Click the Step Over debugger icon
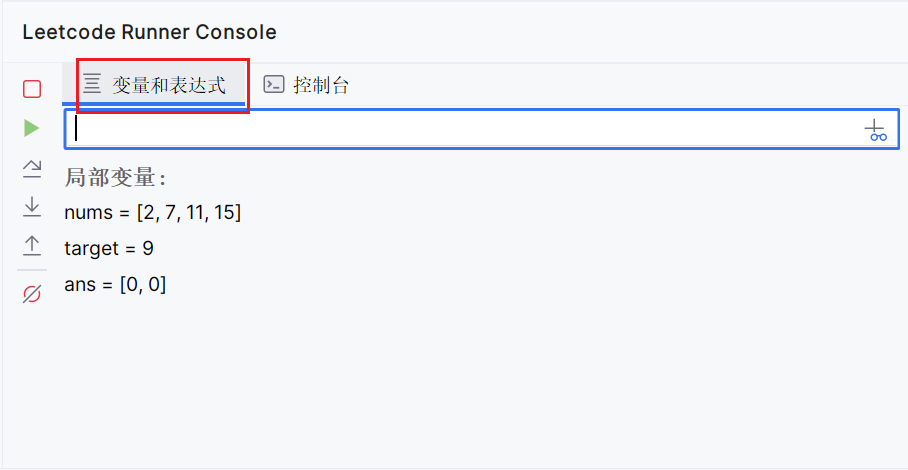This screenshot has width=908, height=470. (x=32, y=168)
